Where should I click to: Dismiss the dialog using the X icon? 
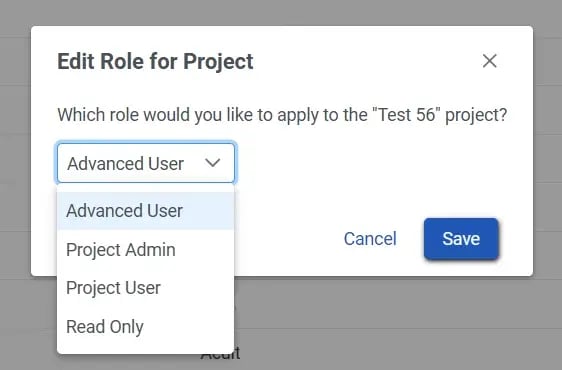489,61
